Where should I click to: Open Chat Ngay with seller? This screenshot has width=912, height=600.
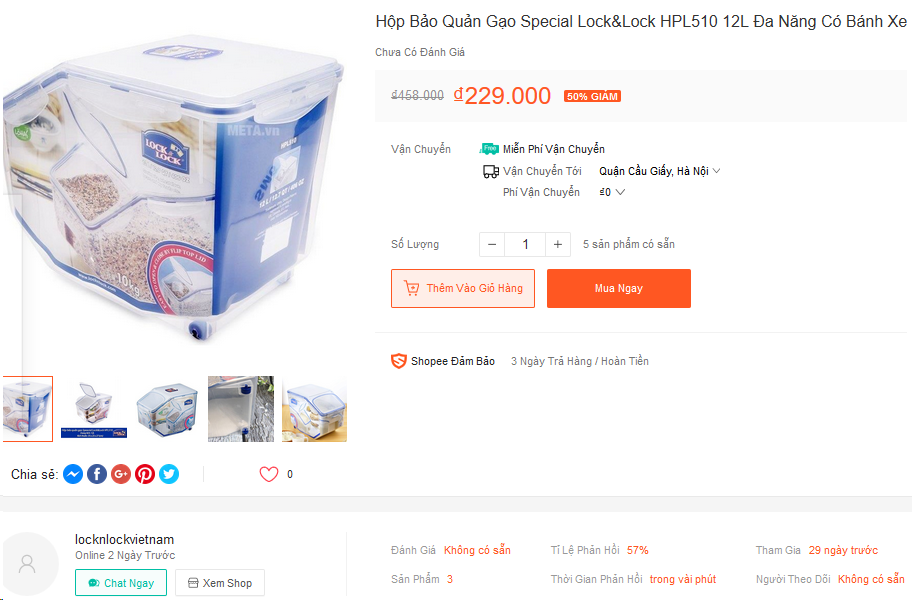(x=121, y=583)
